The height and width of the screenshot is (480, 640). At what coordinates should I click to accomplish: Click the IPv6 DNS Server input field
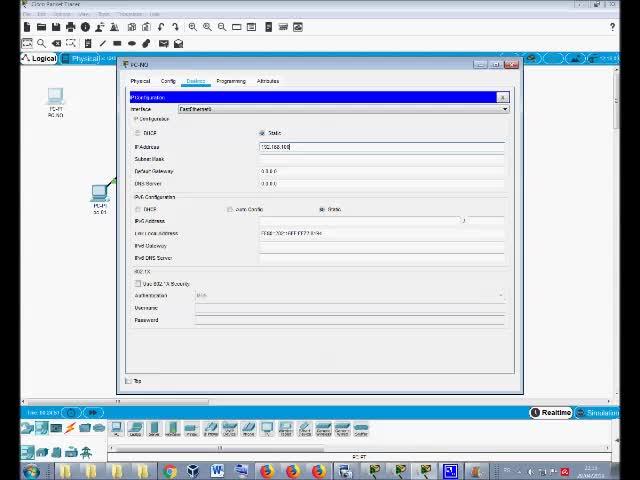coord(382,258)
